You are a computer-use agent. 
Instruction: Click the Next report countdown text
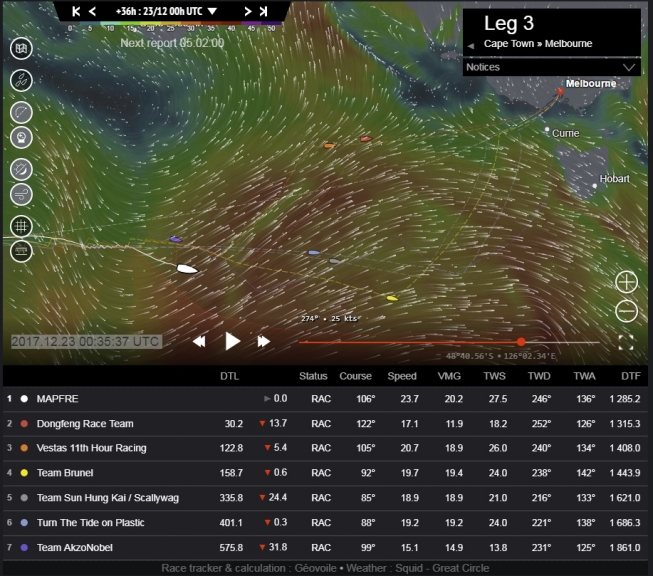(x=172, y=42)
